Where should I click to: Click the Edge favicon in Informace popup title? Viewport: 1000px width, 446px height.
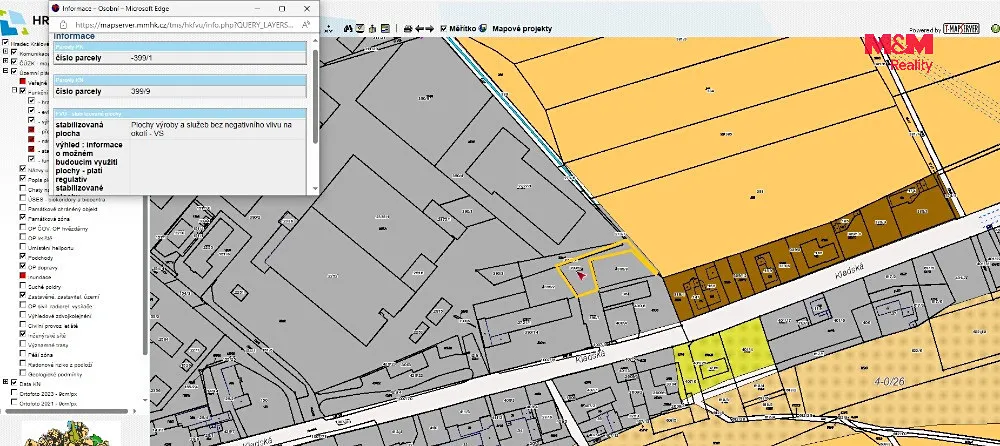pos(55,9)
